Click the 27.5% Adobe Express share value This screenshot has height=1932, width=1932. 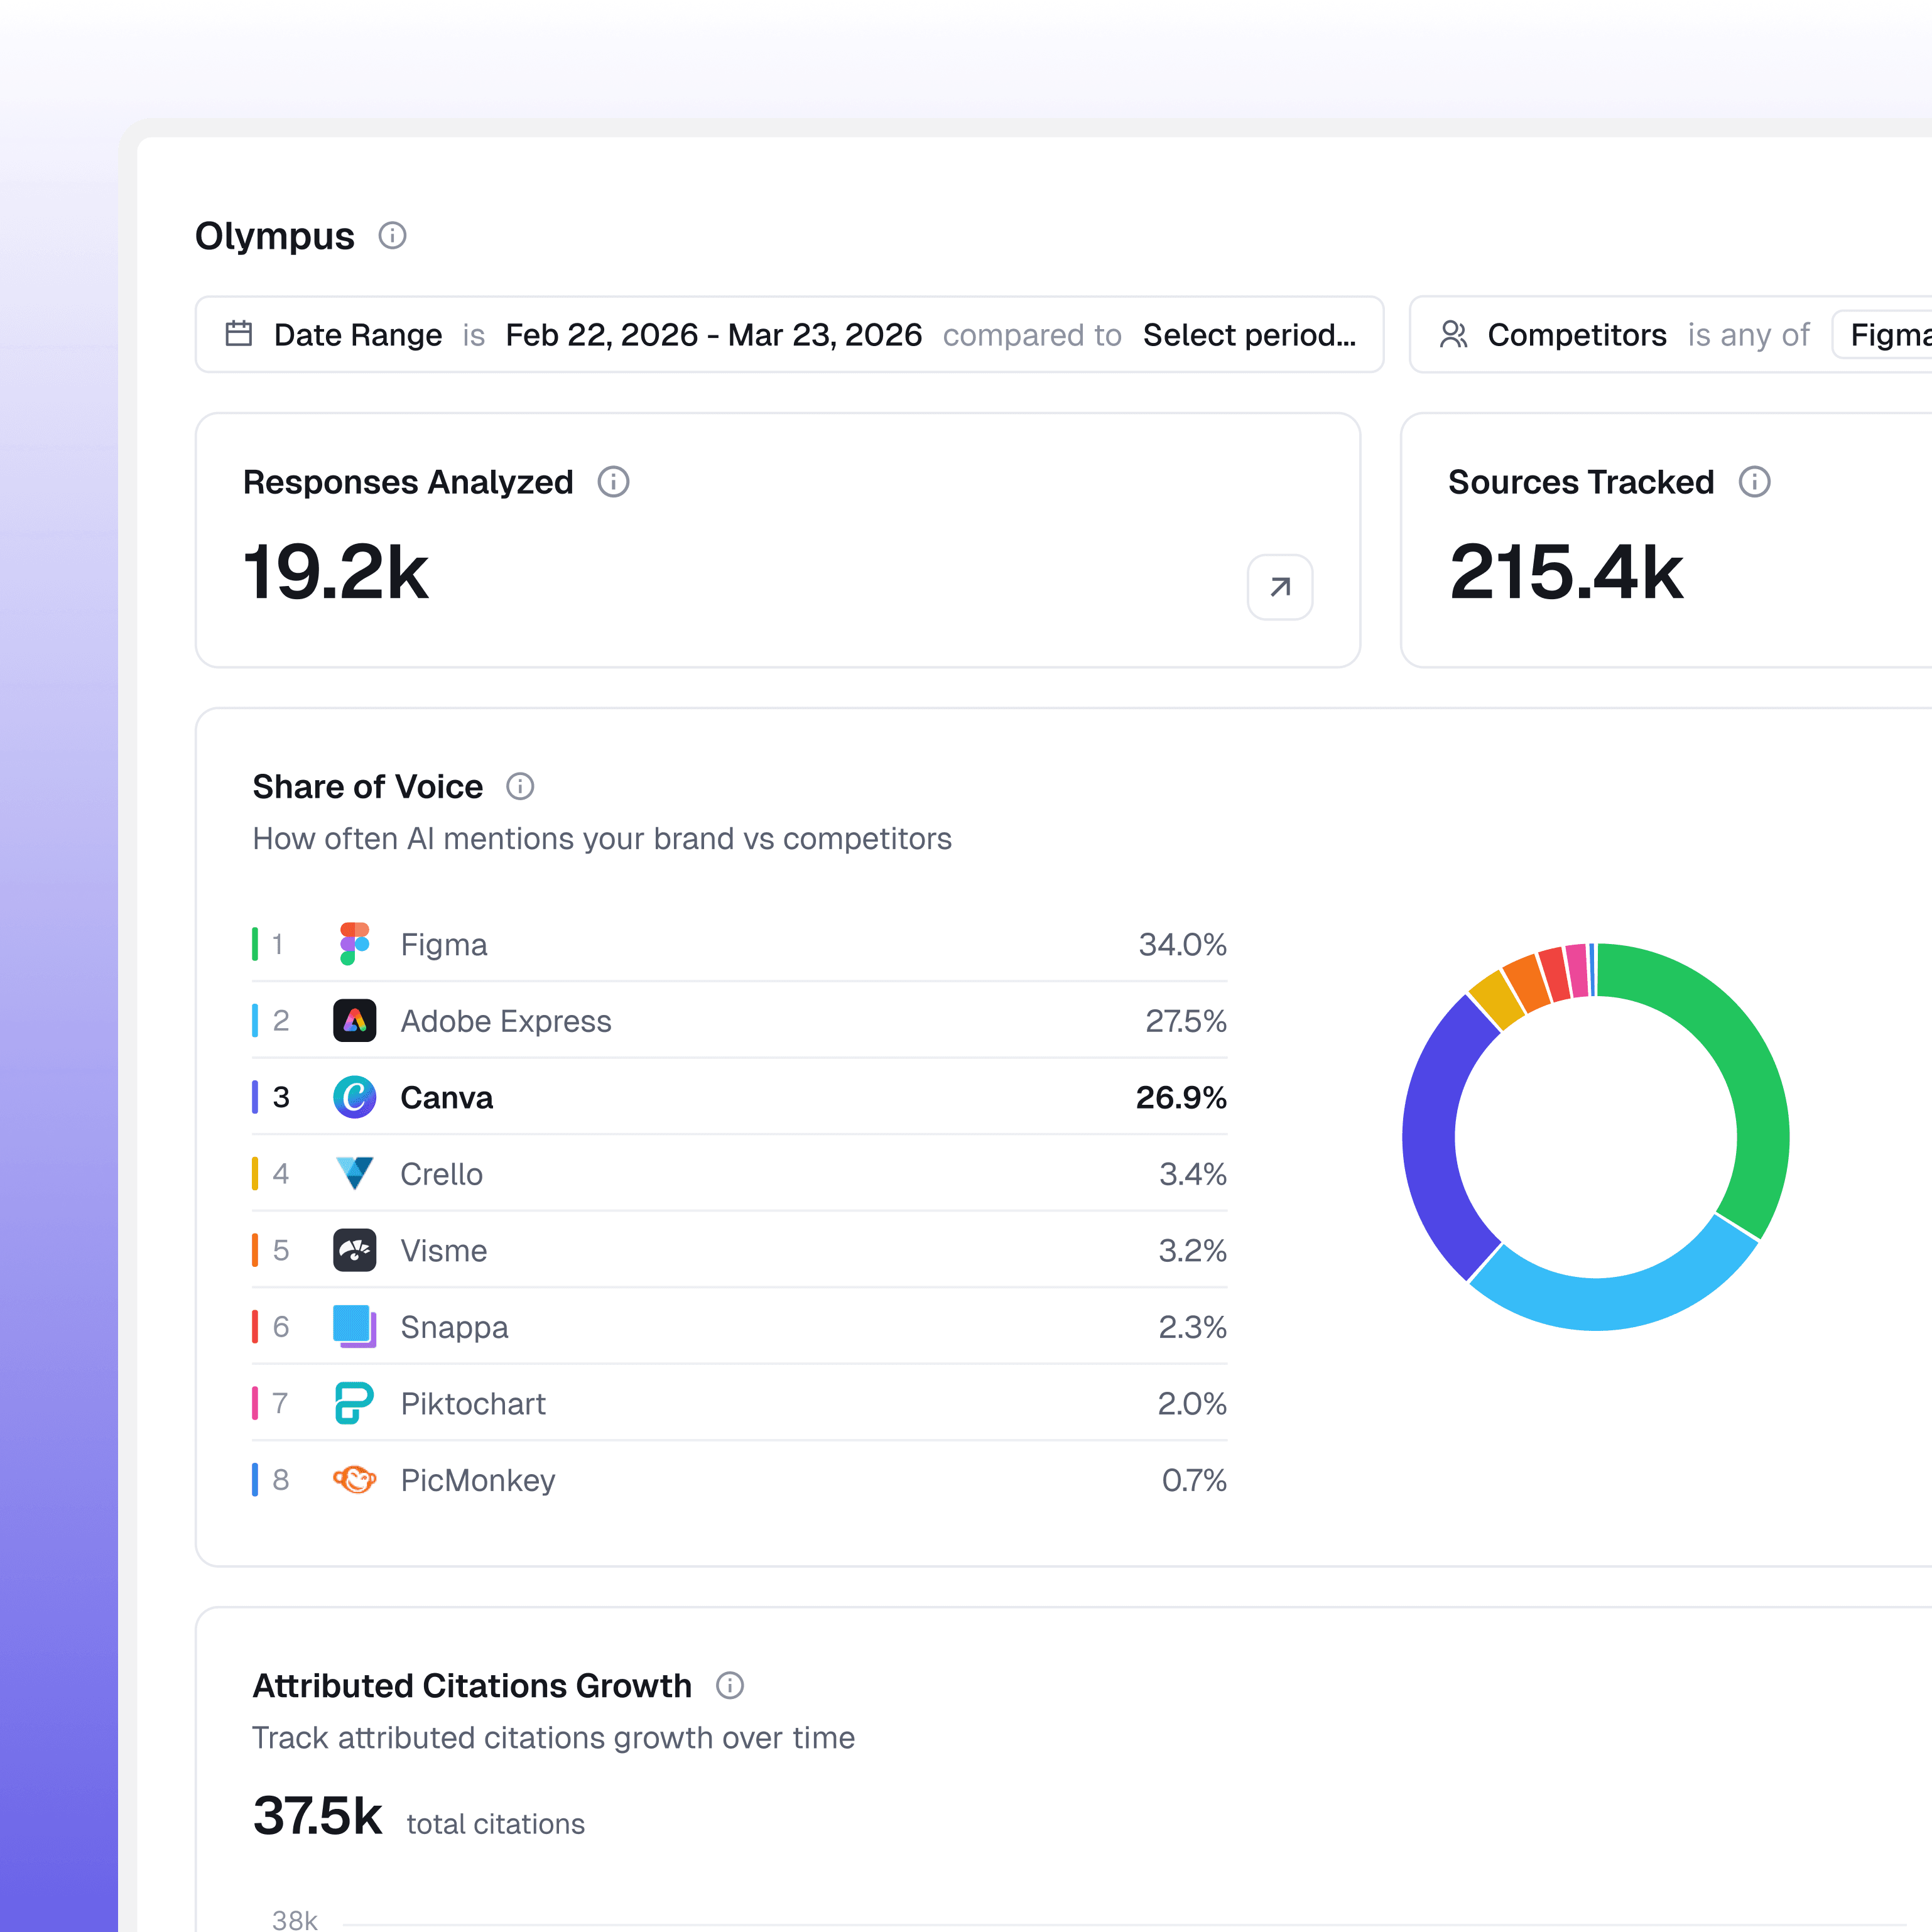[x=1186, y=1021]
